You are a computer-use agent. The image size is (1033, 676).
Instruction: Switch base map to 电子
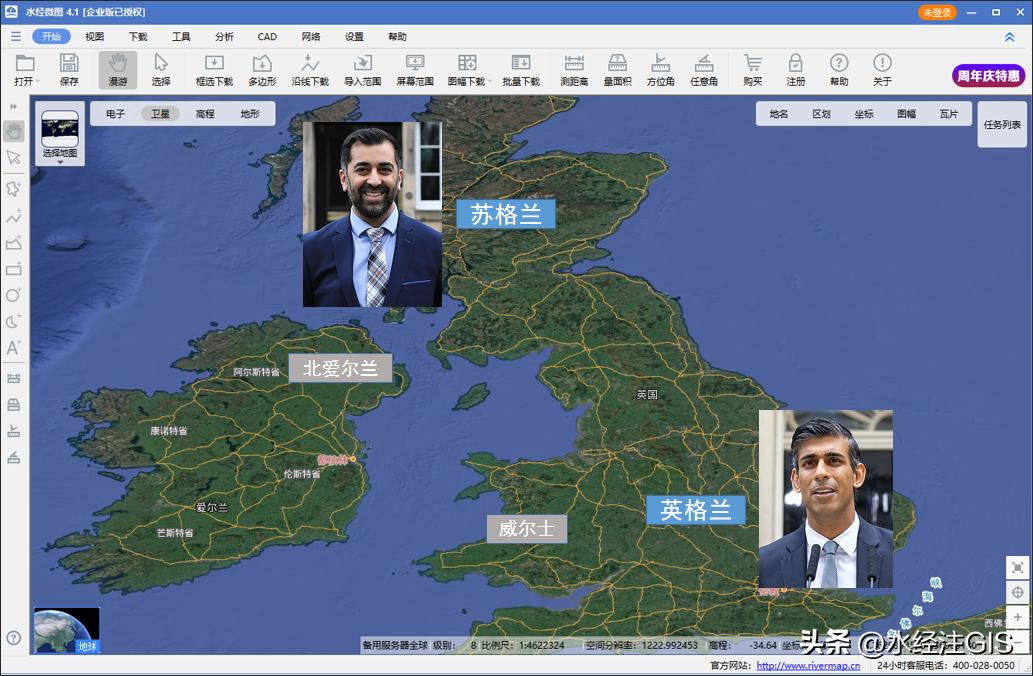116,114
